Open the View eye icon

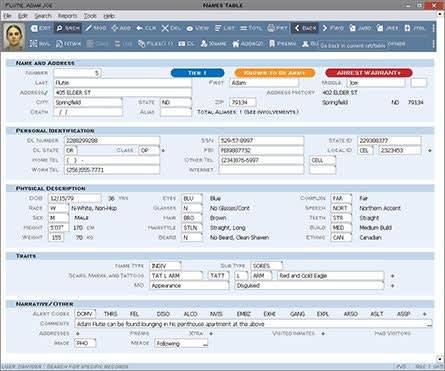coord(198,28)
